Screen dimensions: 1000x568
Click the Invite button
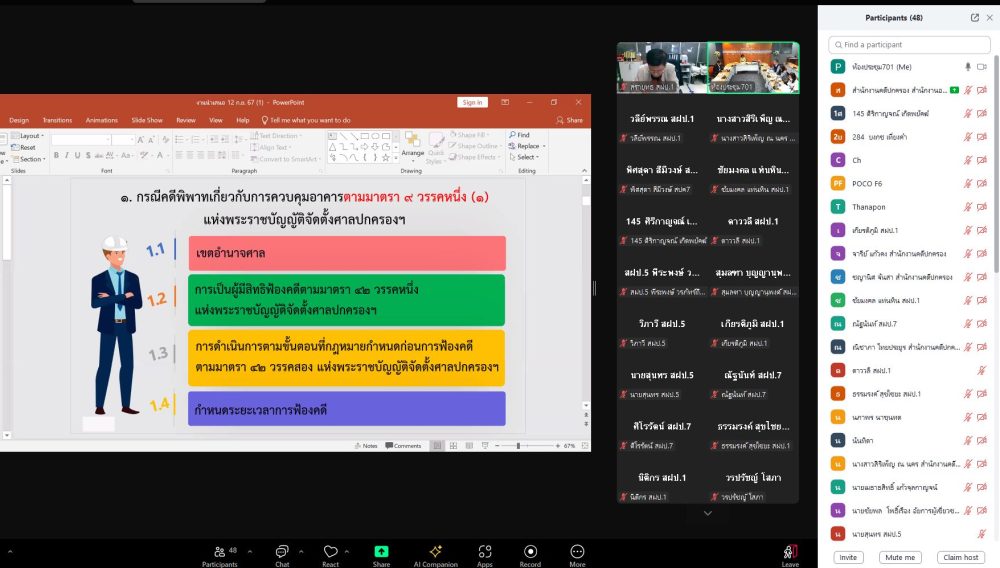click(848, 557)
